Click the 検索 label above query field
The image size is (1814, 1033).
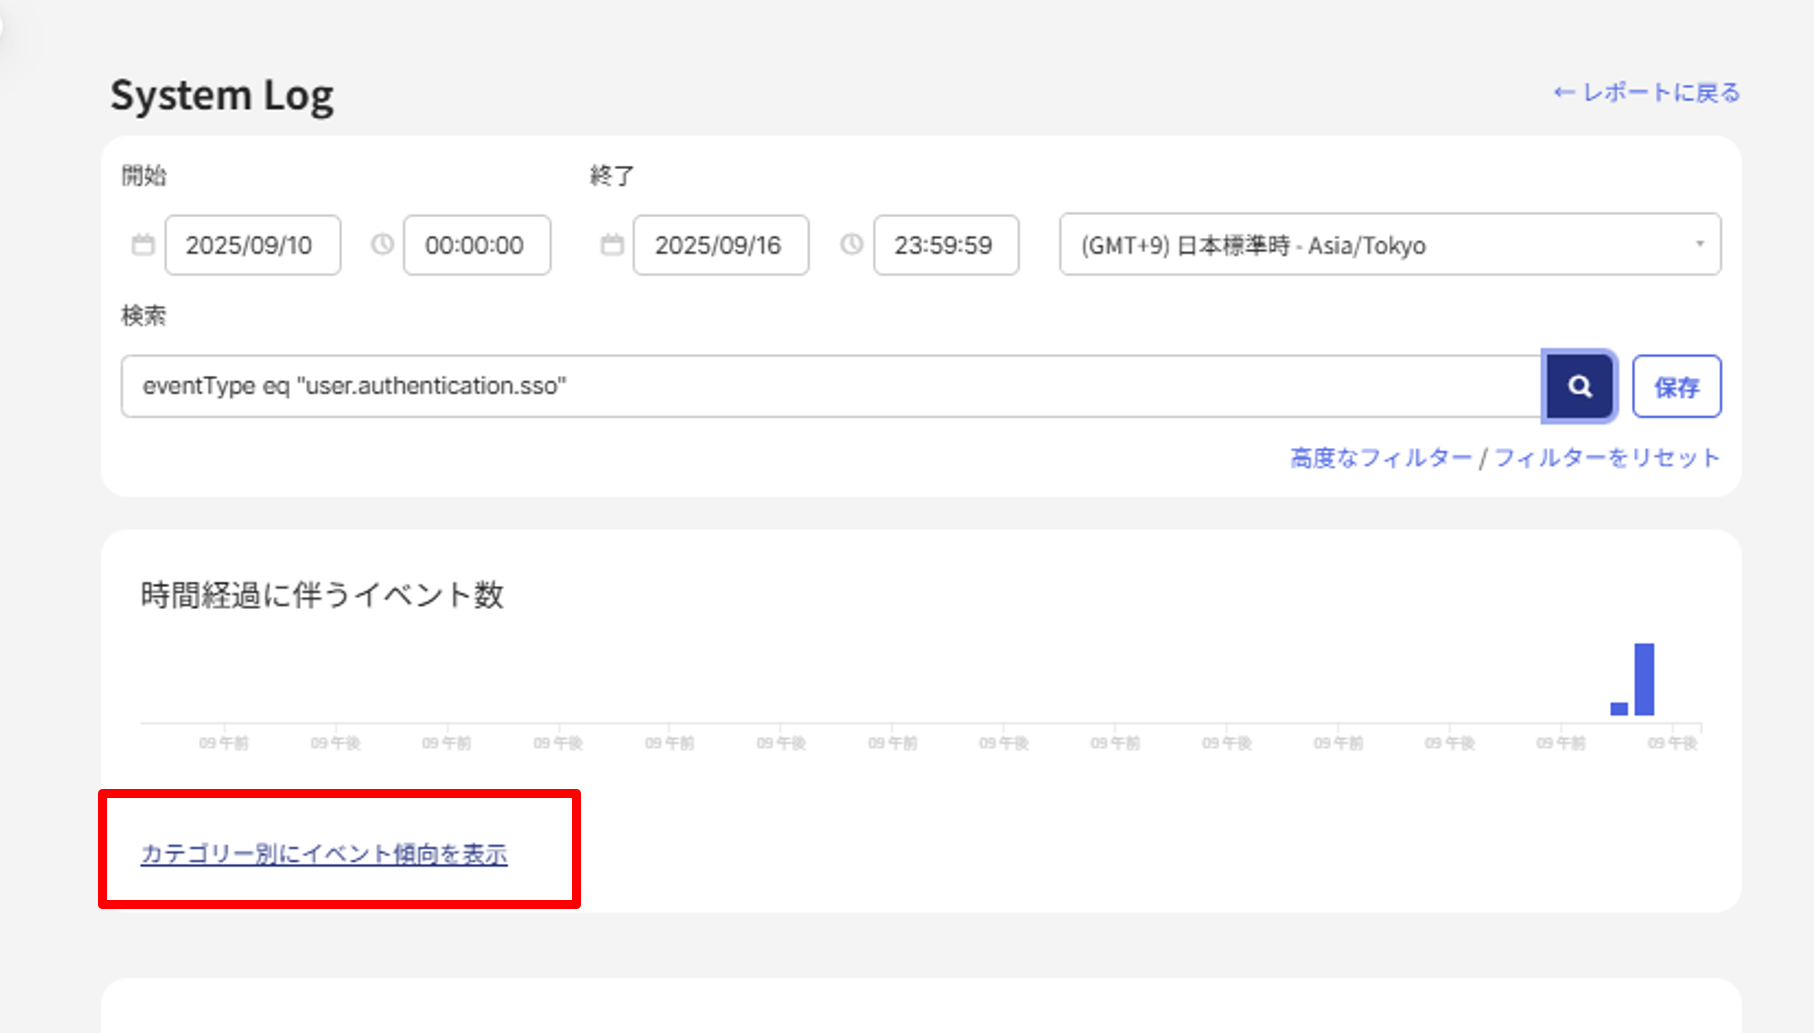(144, 316)
